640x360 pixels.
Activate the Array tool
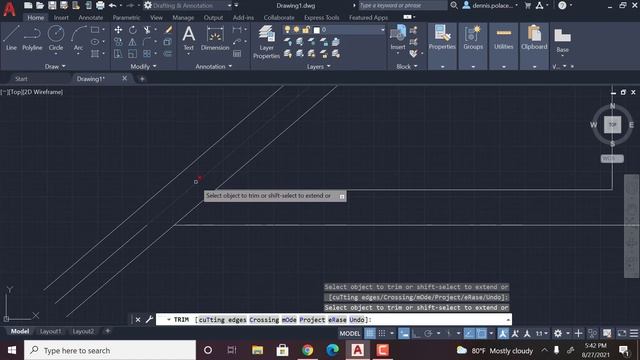(x=147, y=53)
